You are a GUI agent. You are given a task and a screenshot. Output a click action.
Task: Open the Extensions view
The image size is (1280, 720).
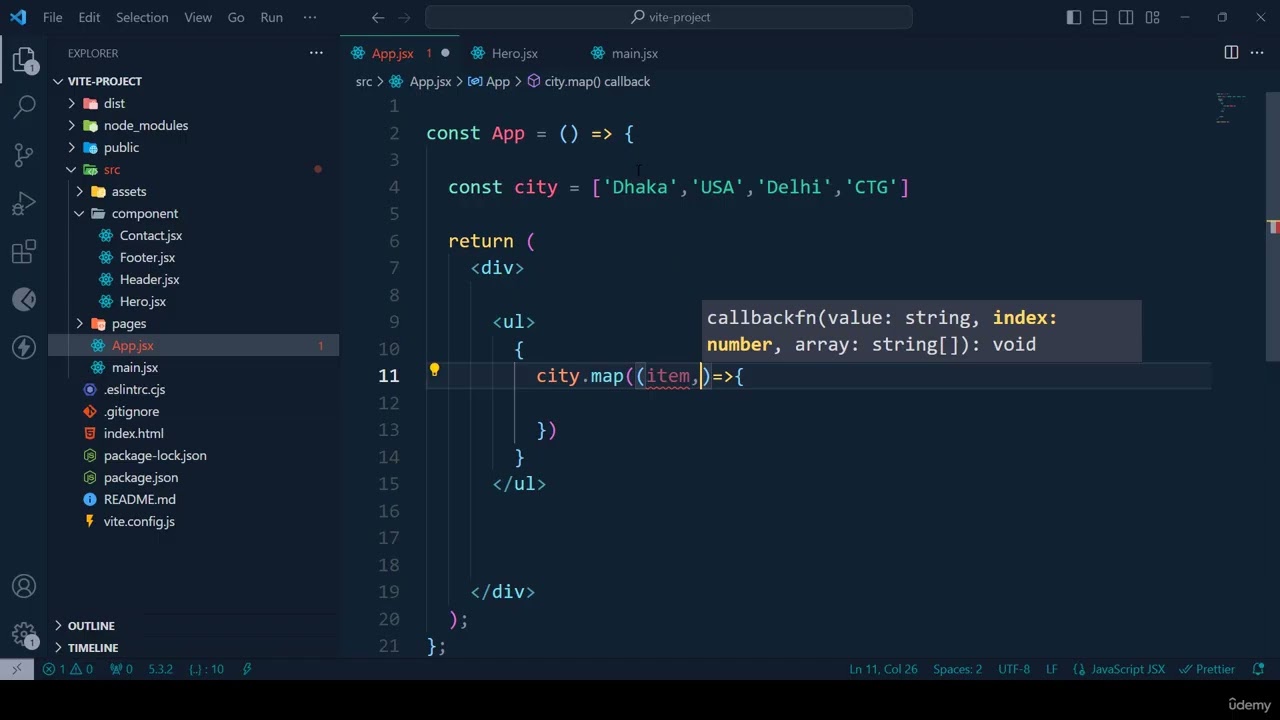point(24,252)
